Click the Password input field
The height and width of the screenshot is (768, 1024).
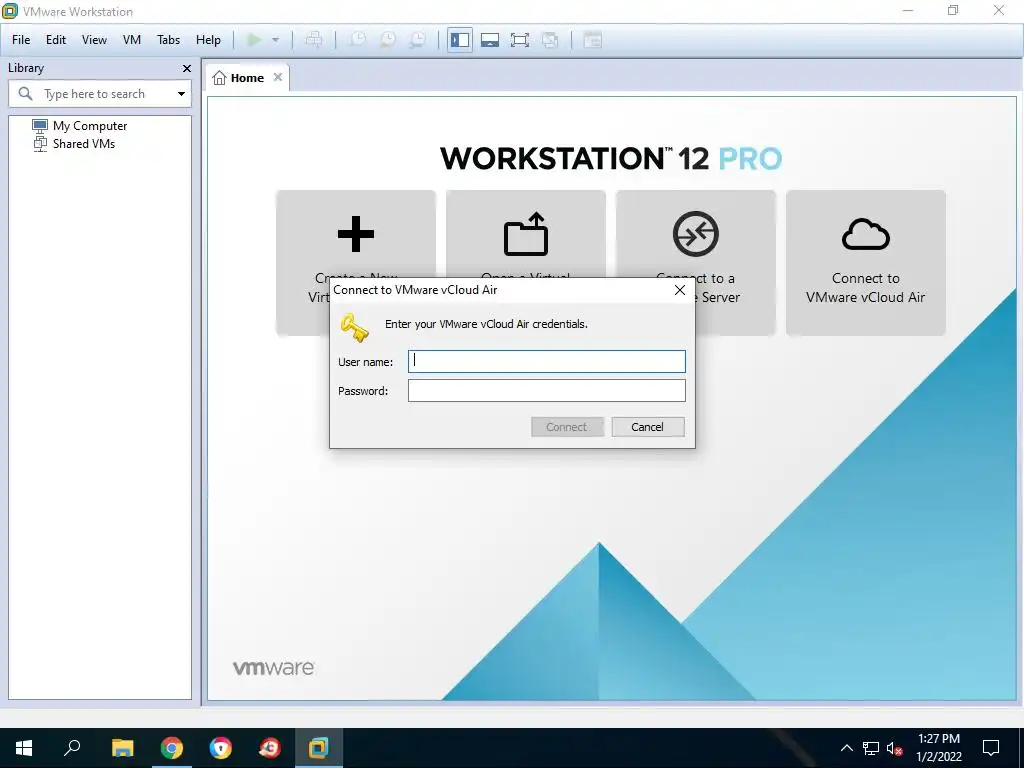(x=547, y=391)
